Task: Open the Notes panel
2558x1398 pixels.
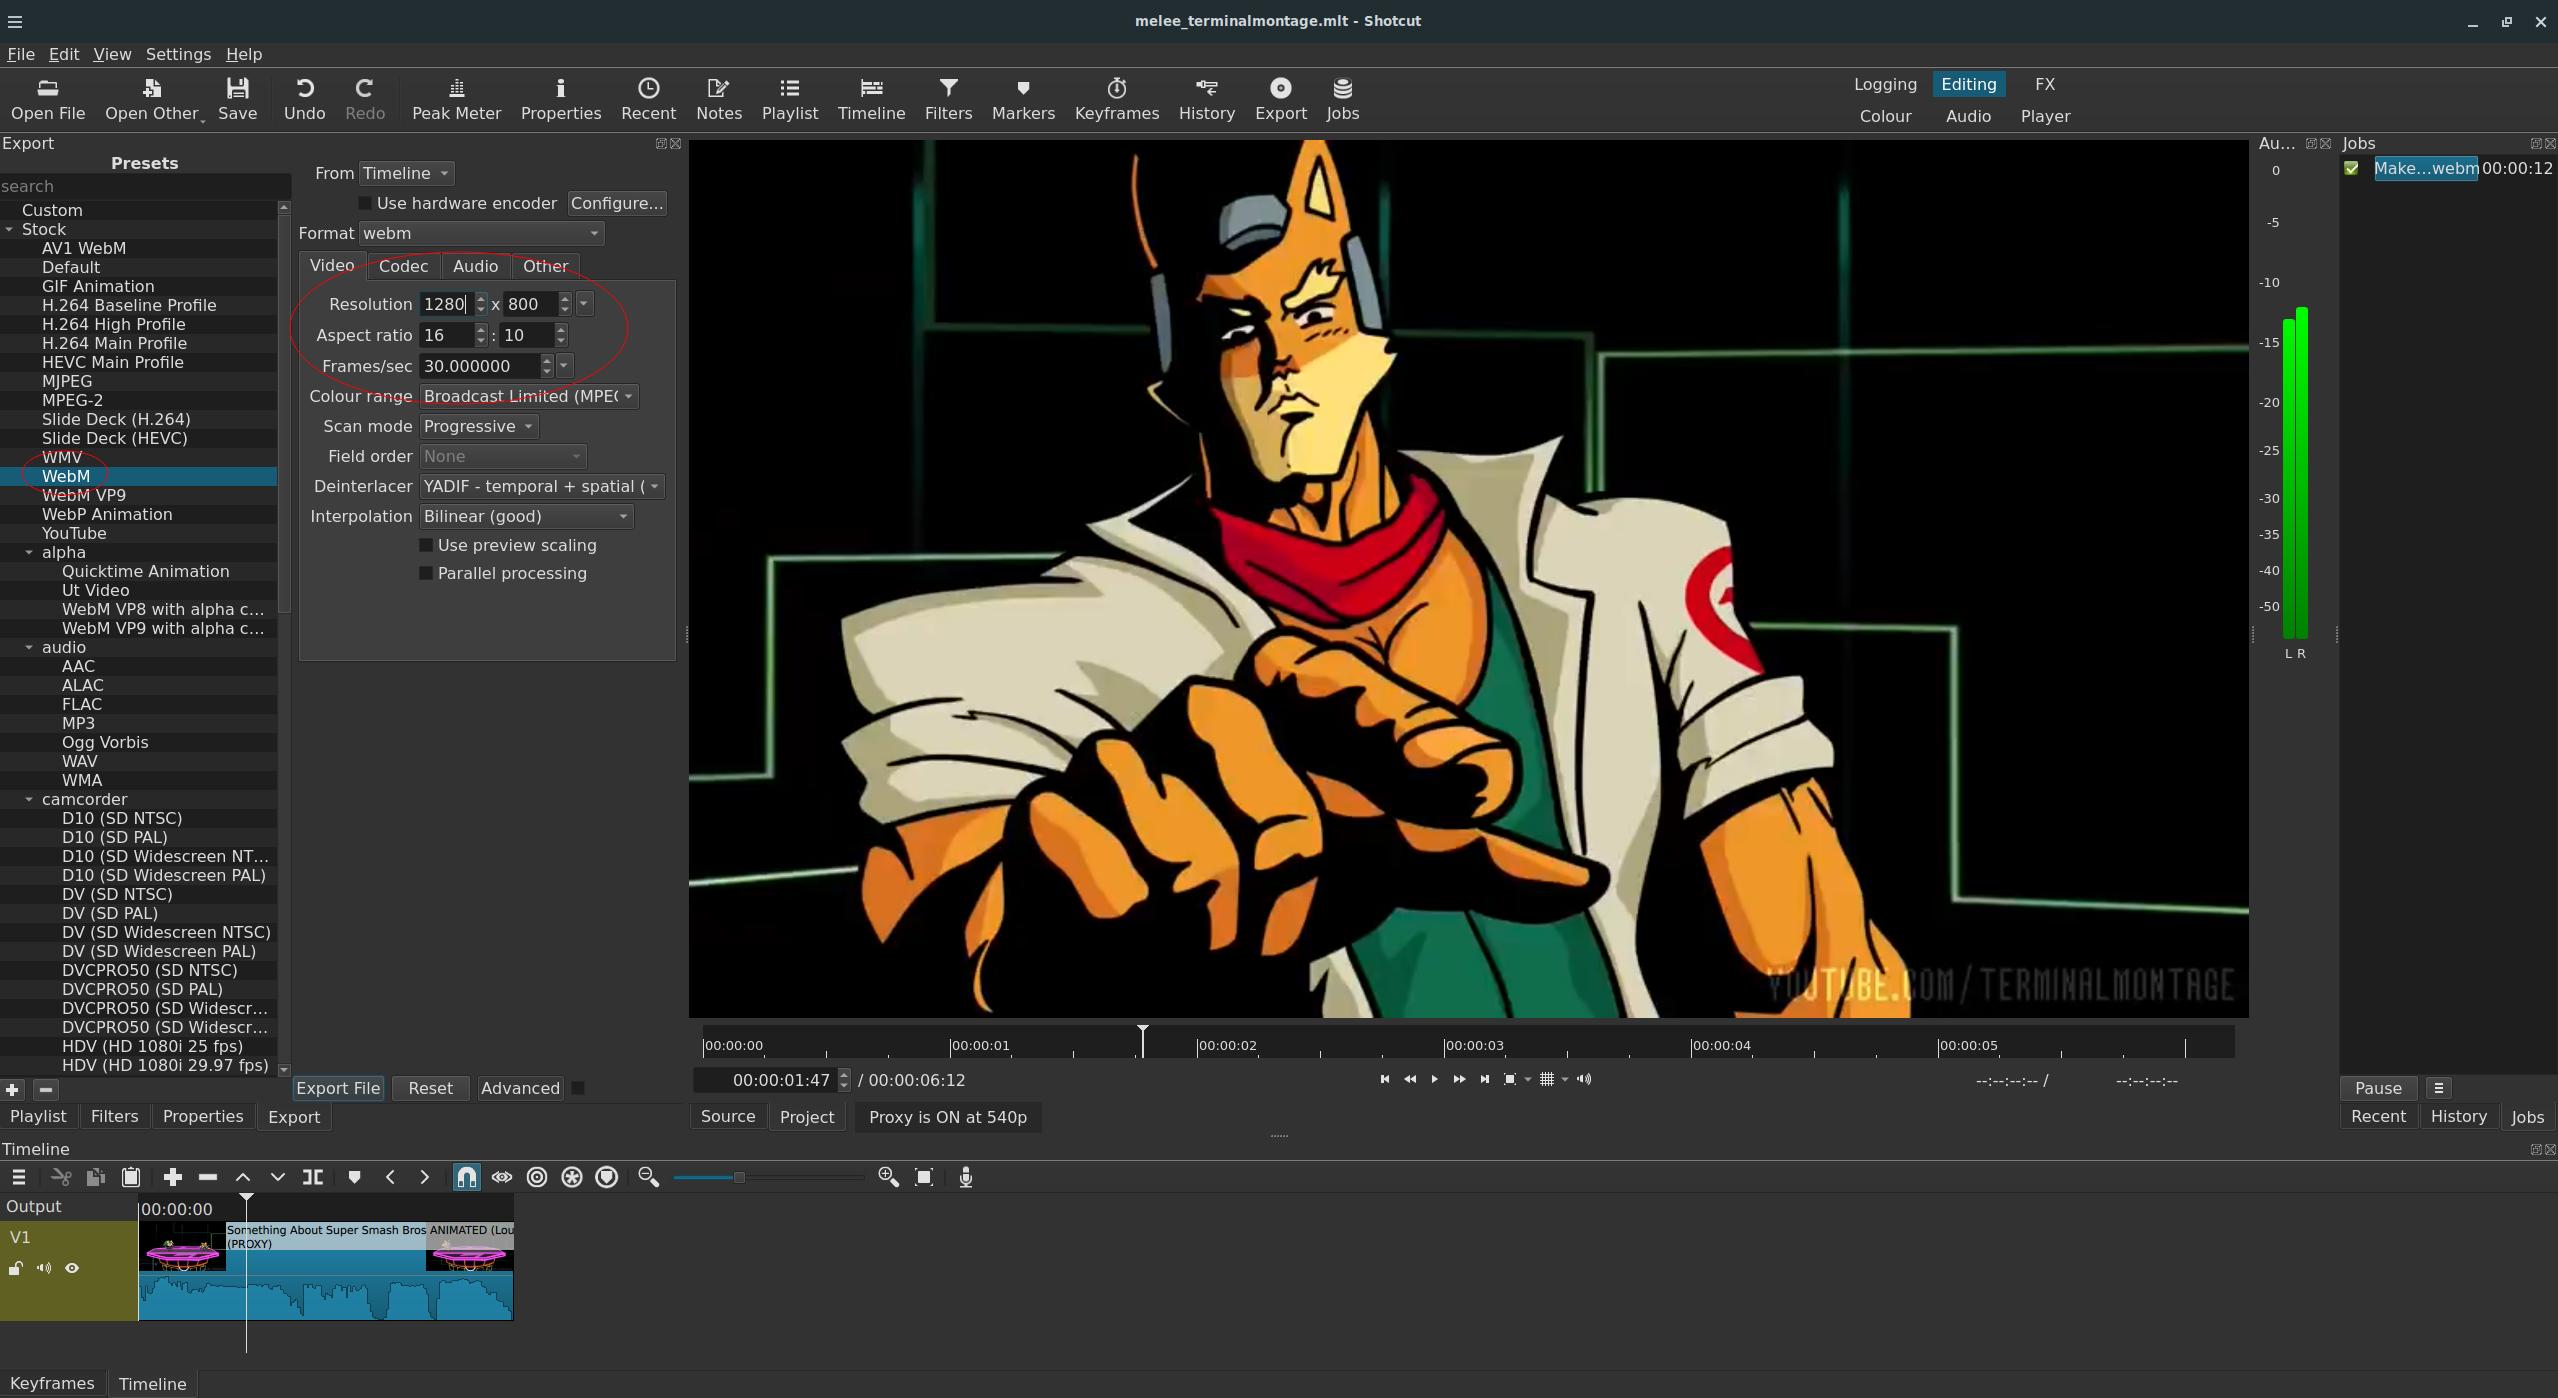Action: tap(718, 100)
